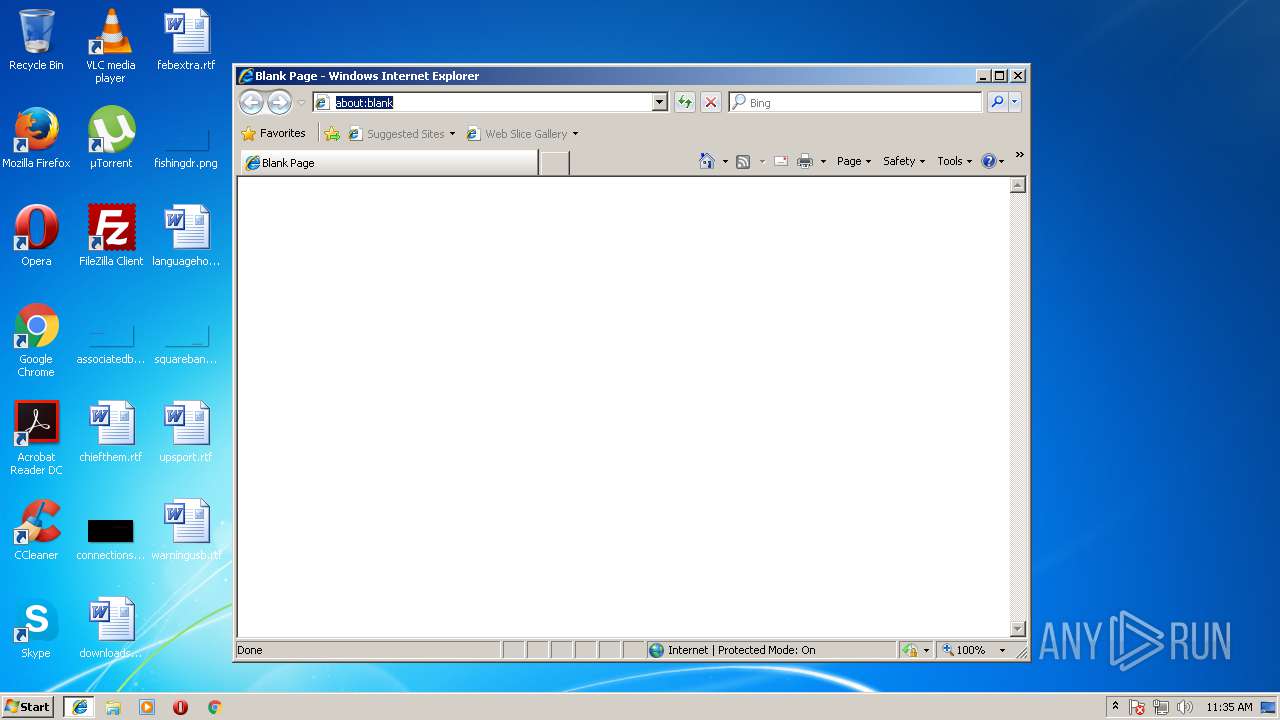Image resolution: width=1280 pixels, height=720 pixels.
Task: Click the Stop loading icon
Action: (711, 102)
